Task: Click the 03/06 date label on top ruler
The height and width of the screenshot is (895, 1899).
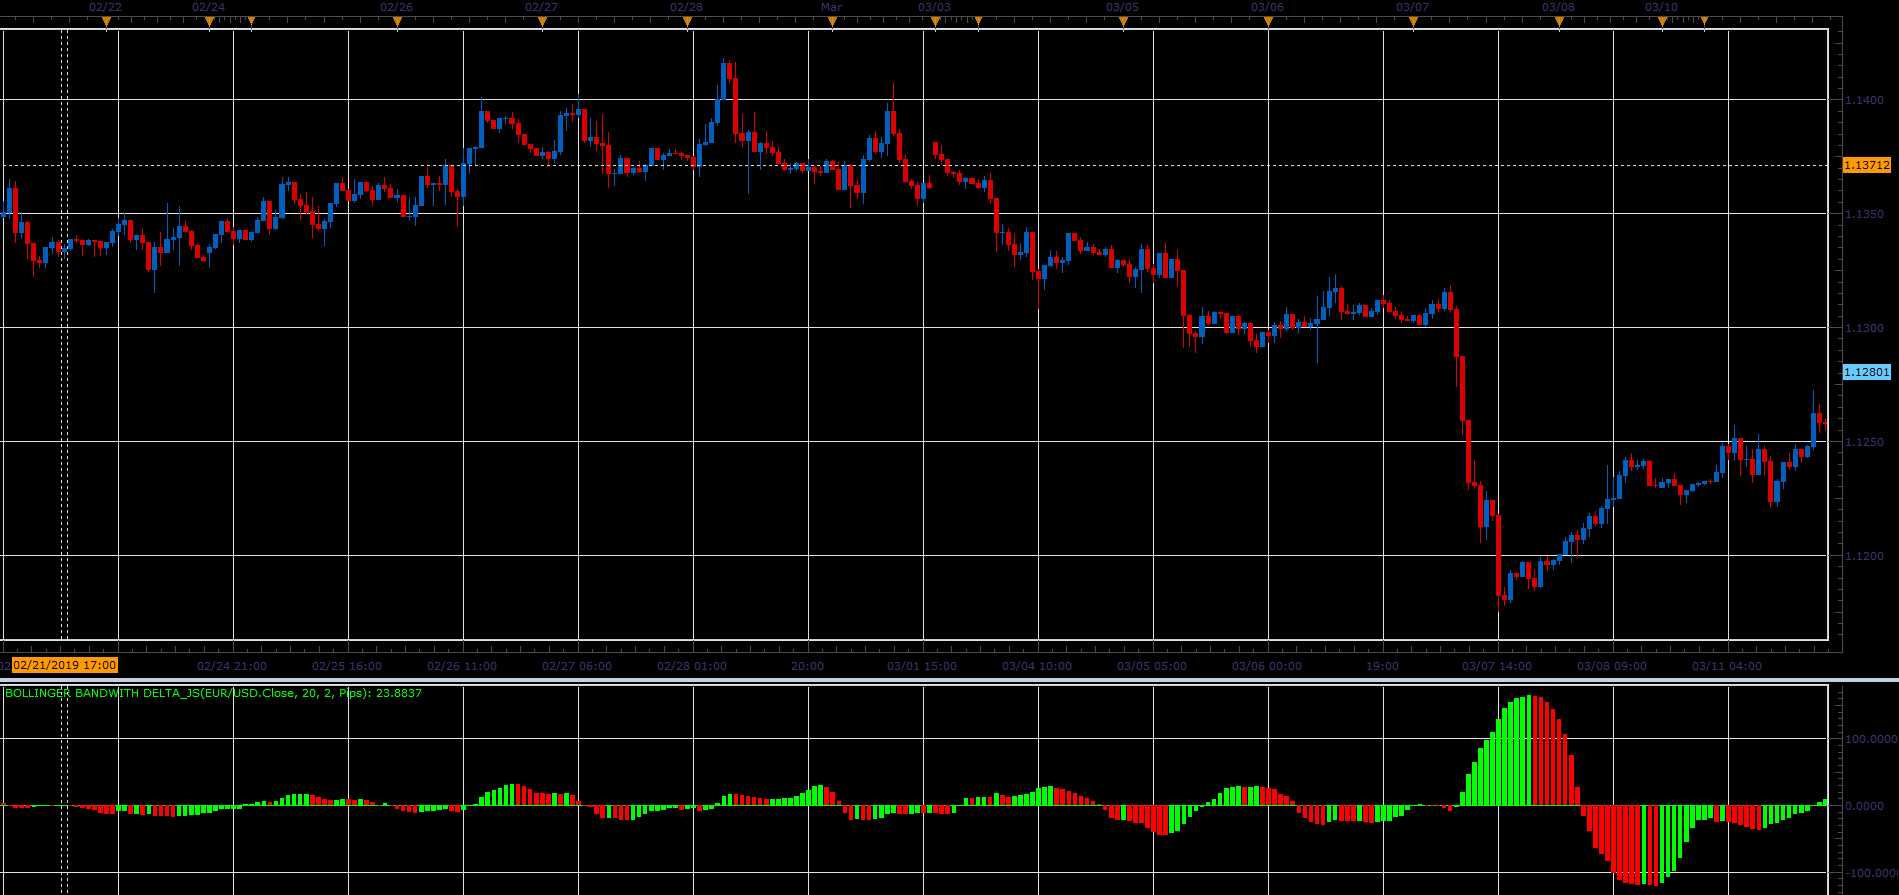Action: pos(1268,7)
